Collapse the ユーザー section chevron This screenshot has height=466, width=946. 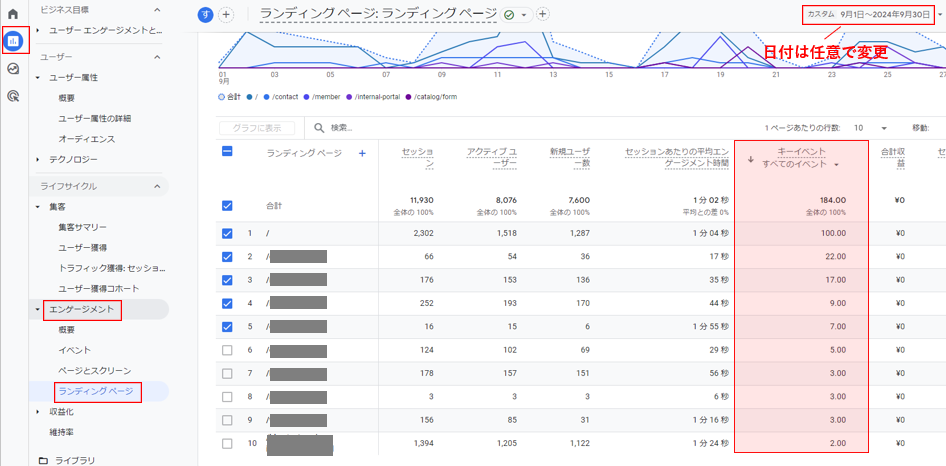[157, 57]
